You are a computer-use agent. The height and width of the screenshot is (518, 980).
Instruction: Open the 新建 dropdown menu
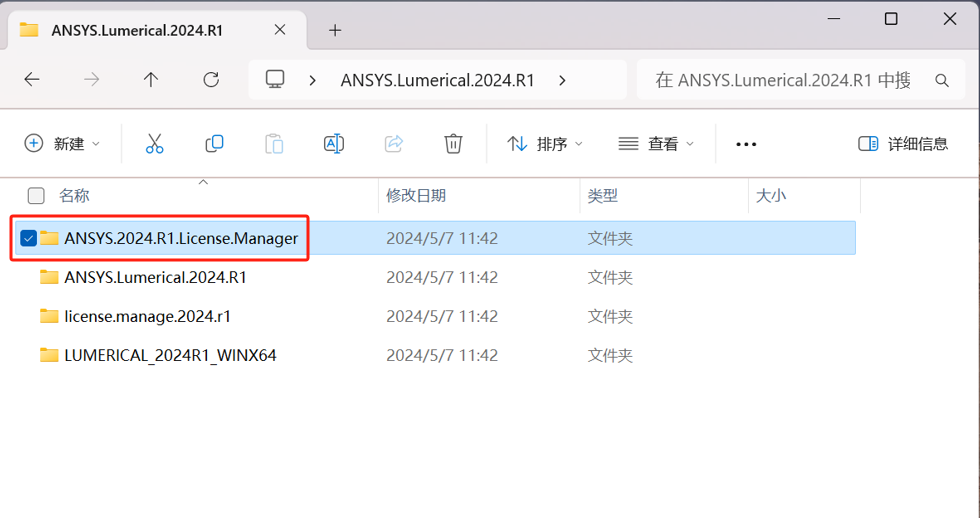[62, 144]
